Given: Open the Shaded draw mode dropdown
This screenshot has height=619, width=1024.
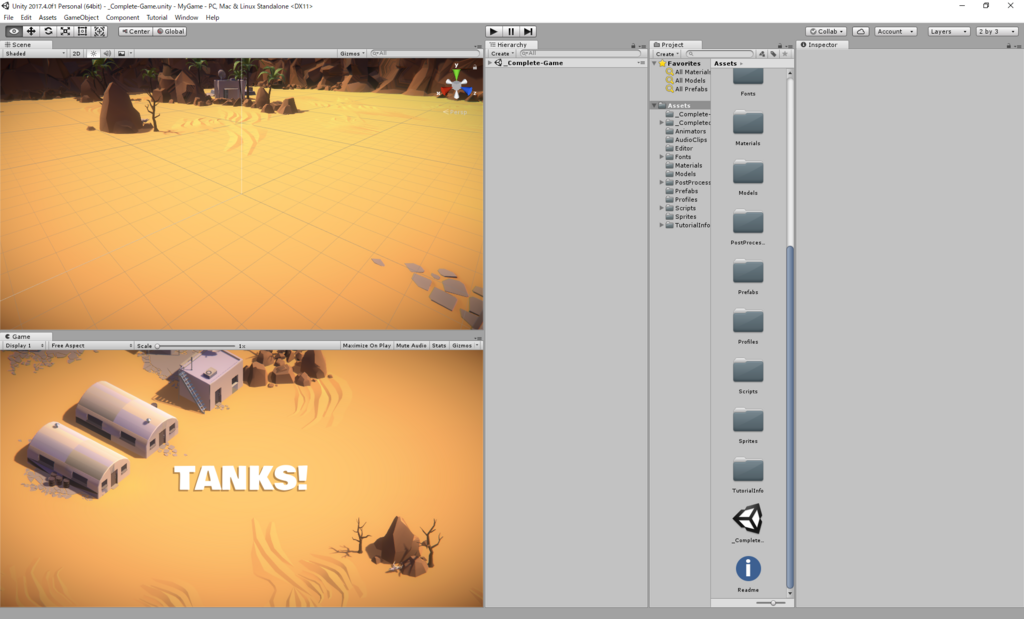Looking at the screenshot, I should [35, 54].
